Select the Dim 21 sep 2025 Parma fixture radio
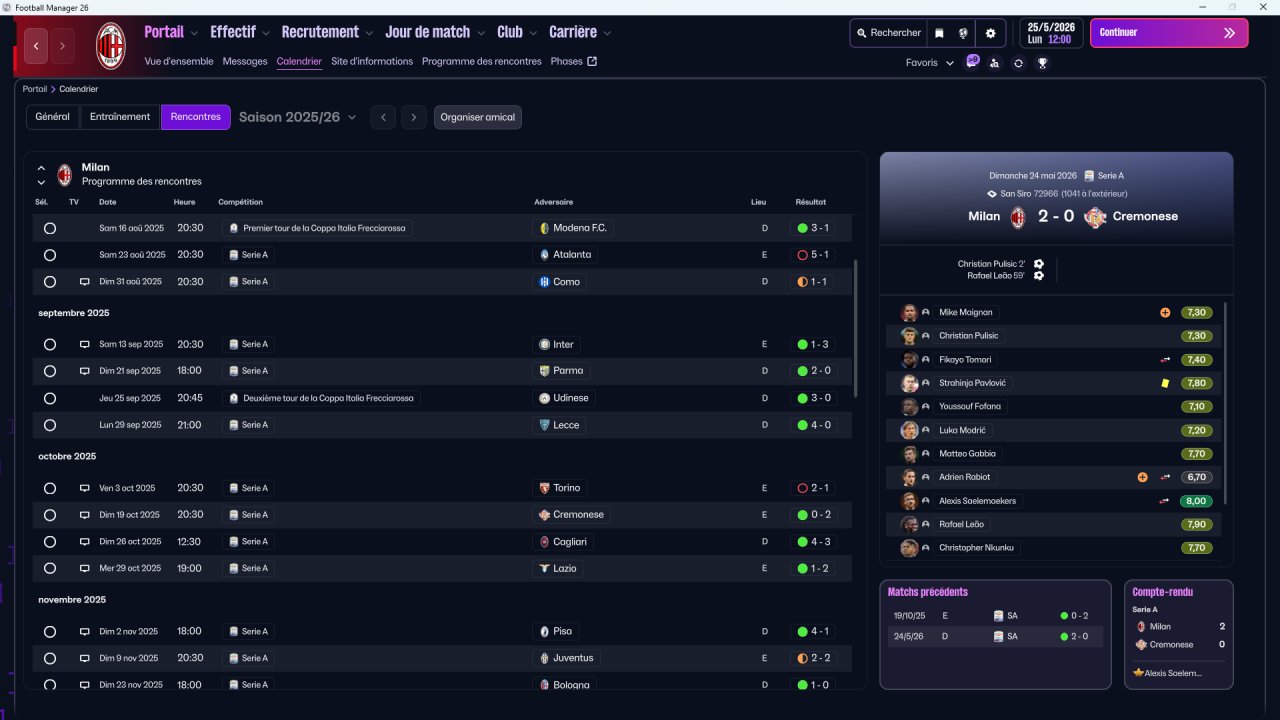 coord(50,371)
